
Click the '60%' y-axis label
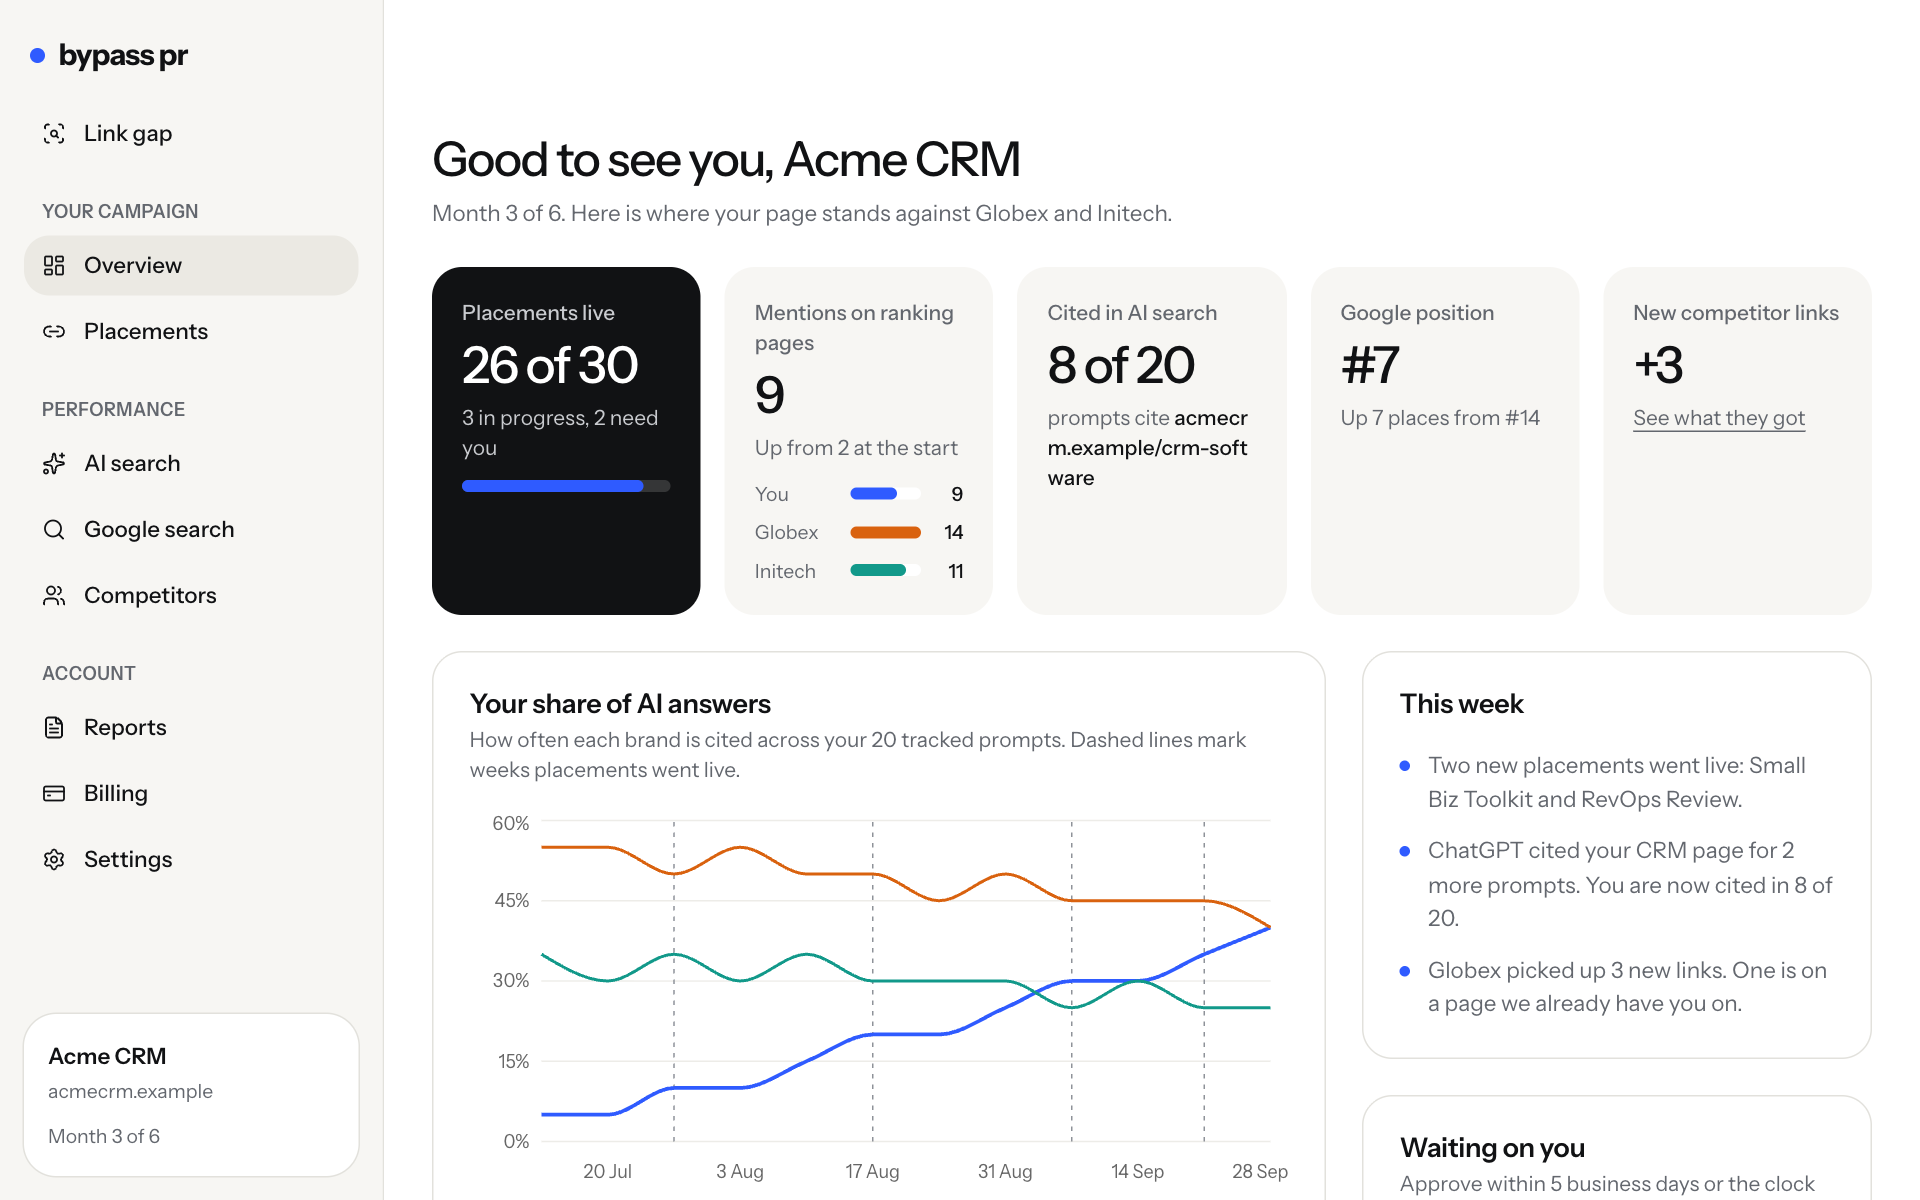point(510,823)
